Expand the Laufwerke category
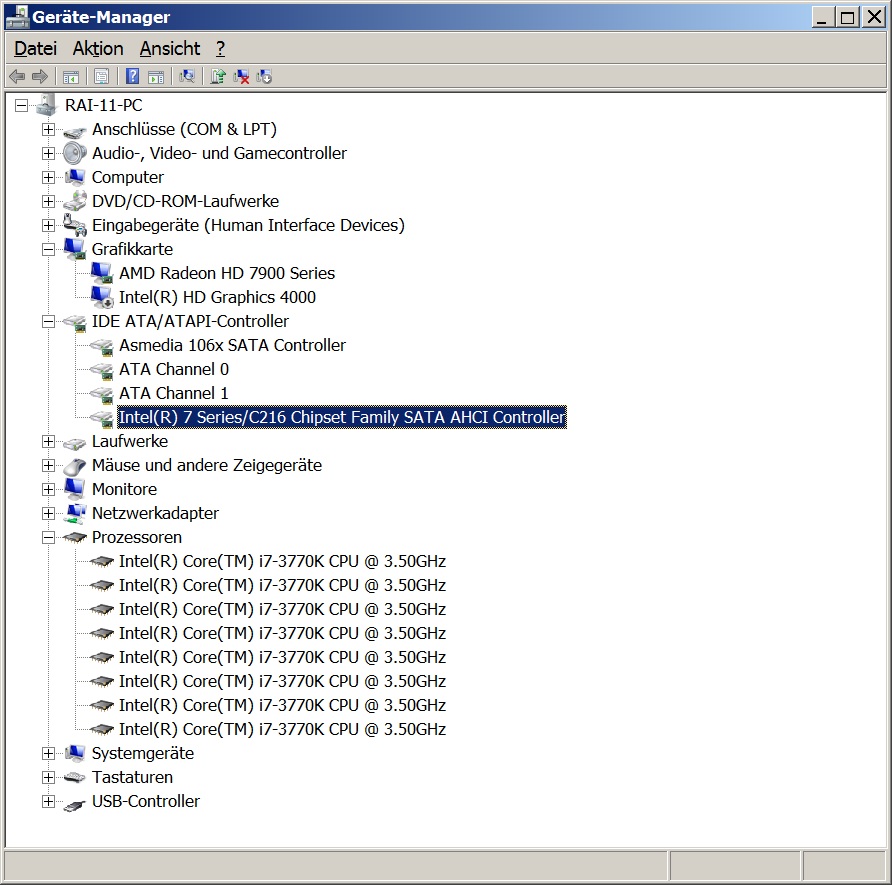The width and height of the screenshot is (892, 885). tap(49, 442)
